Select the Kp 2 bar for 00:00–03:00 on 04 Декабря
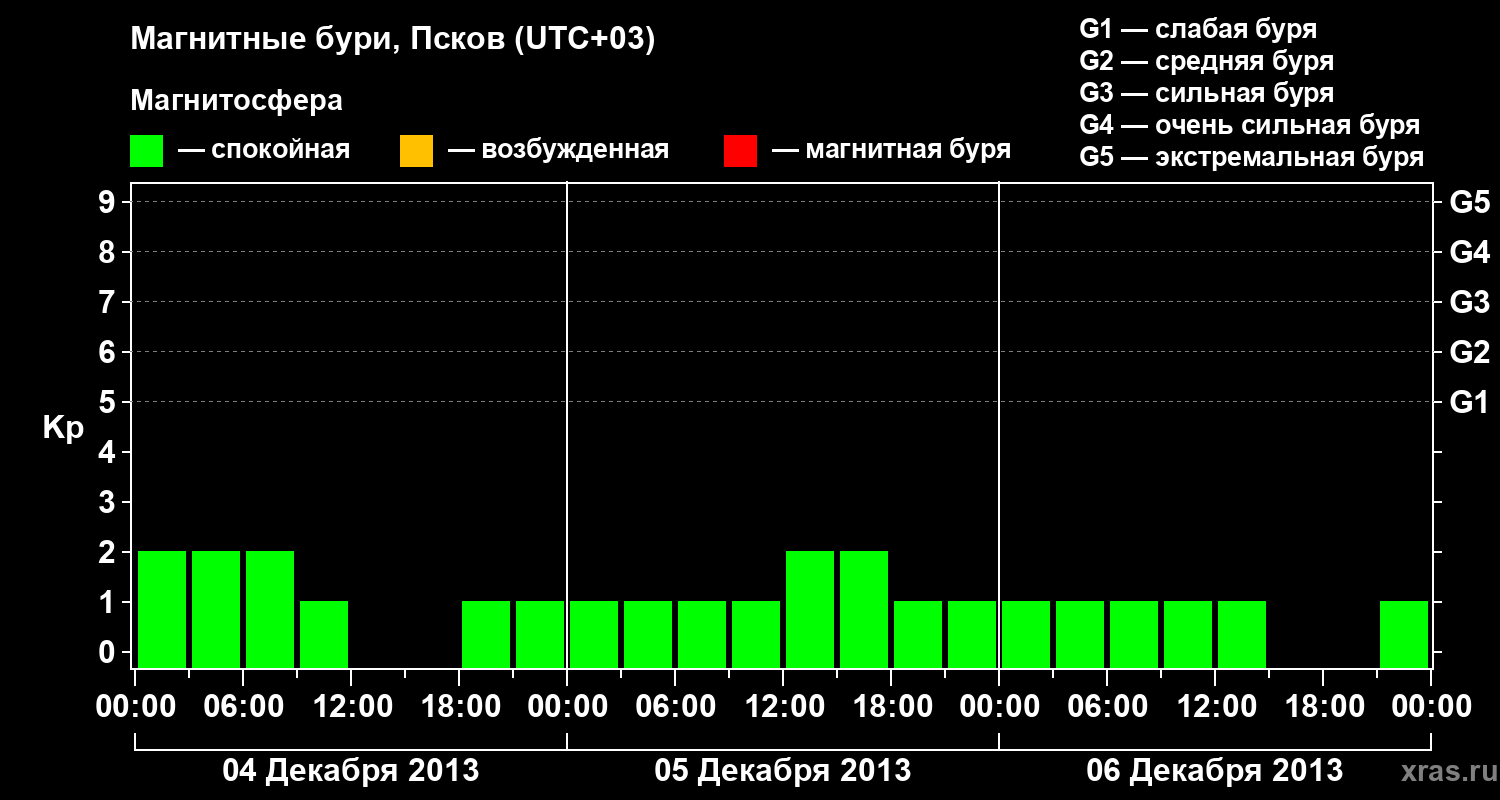This screenshot has height=800, width=1500. (162, 609)
